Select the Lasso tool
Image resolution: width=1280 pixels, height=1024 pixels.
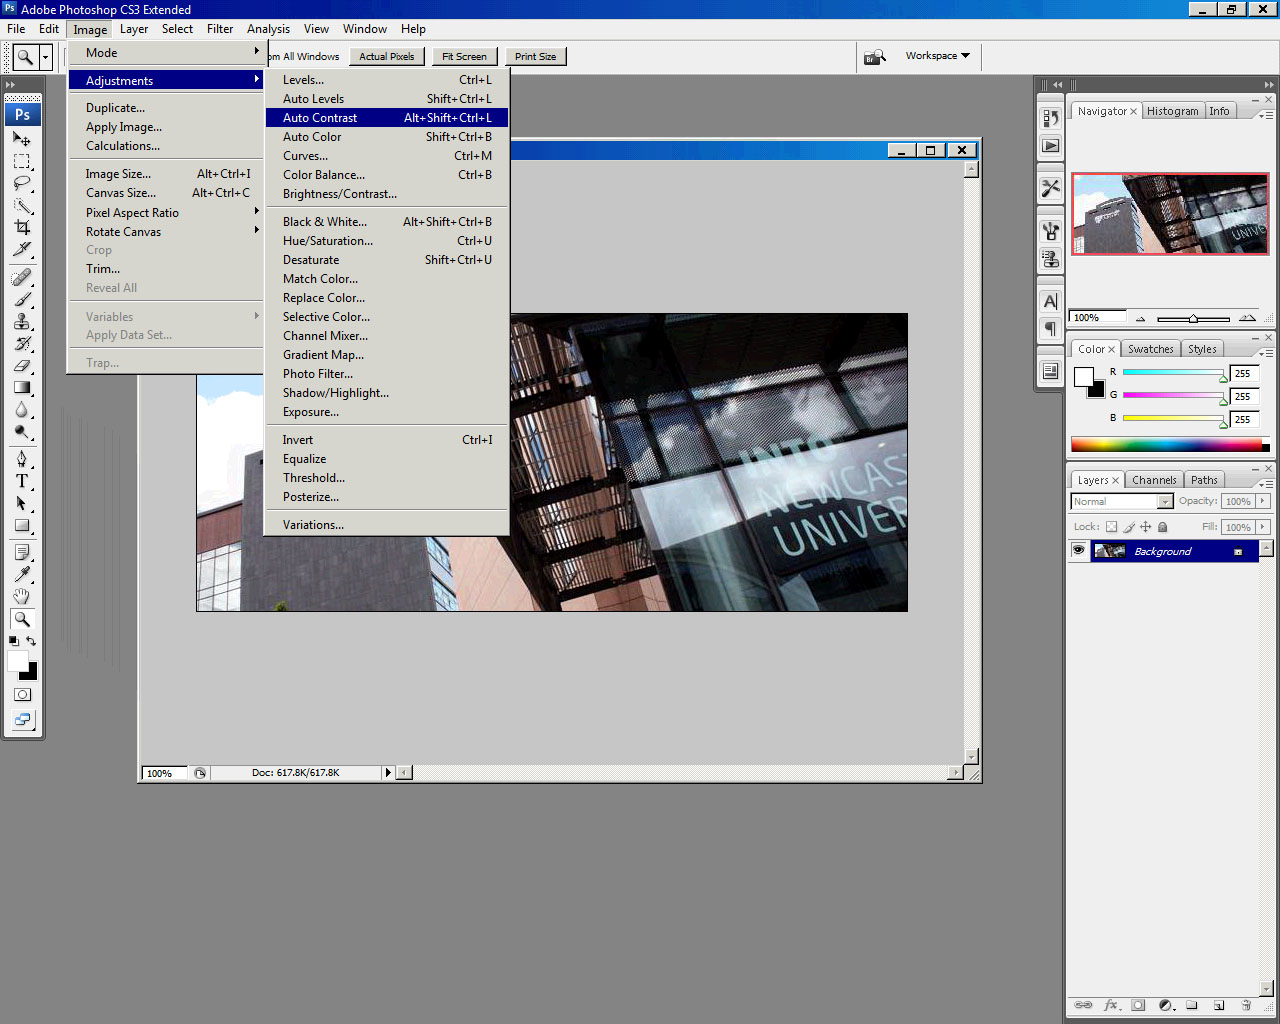pos(22,184)
